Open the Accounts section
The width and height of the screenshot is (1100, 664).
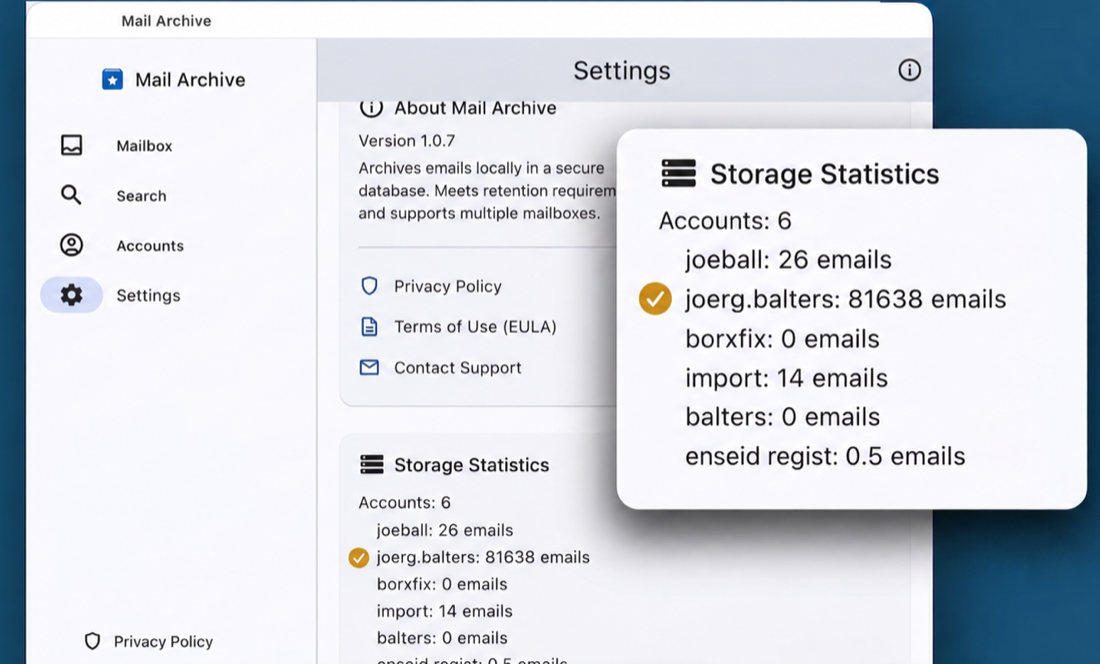pos(150,245)
